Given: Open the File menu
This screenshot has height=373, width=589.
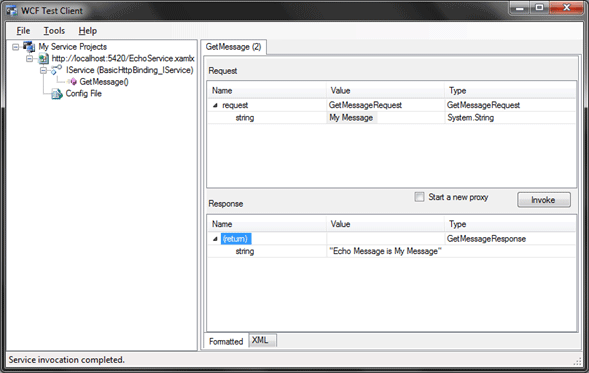Looking at the screenshot, I should tap(23, 31).
